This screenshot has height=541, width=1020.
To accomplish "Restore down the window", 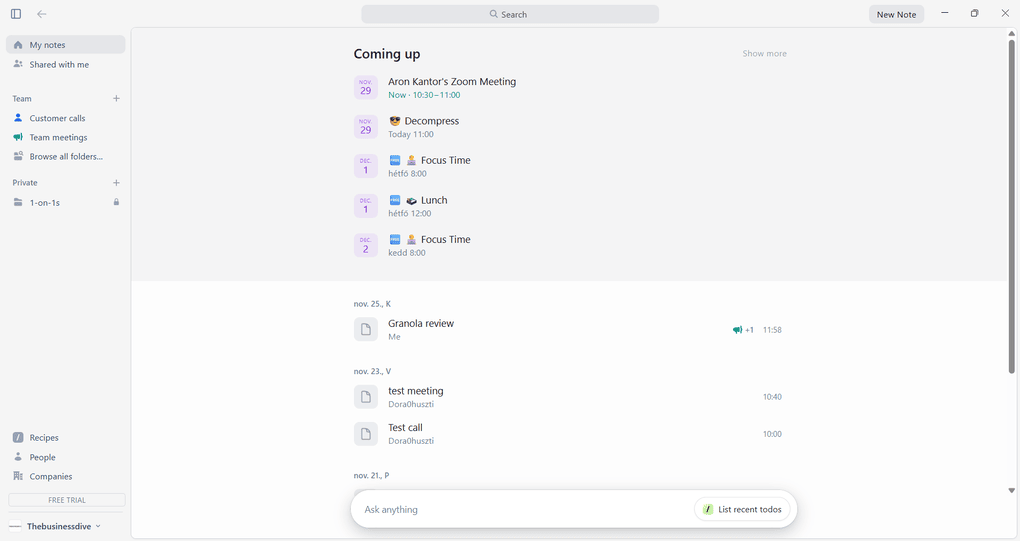I will [974, 13].
